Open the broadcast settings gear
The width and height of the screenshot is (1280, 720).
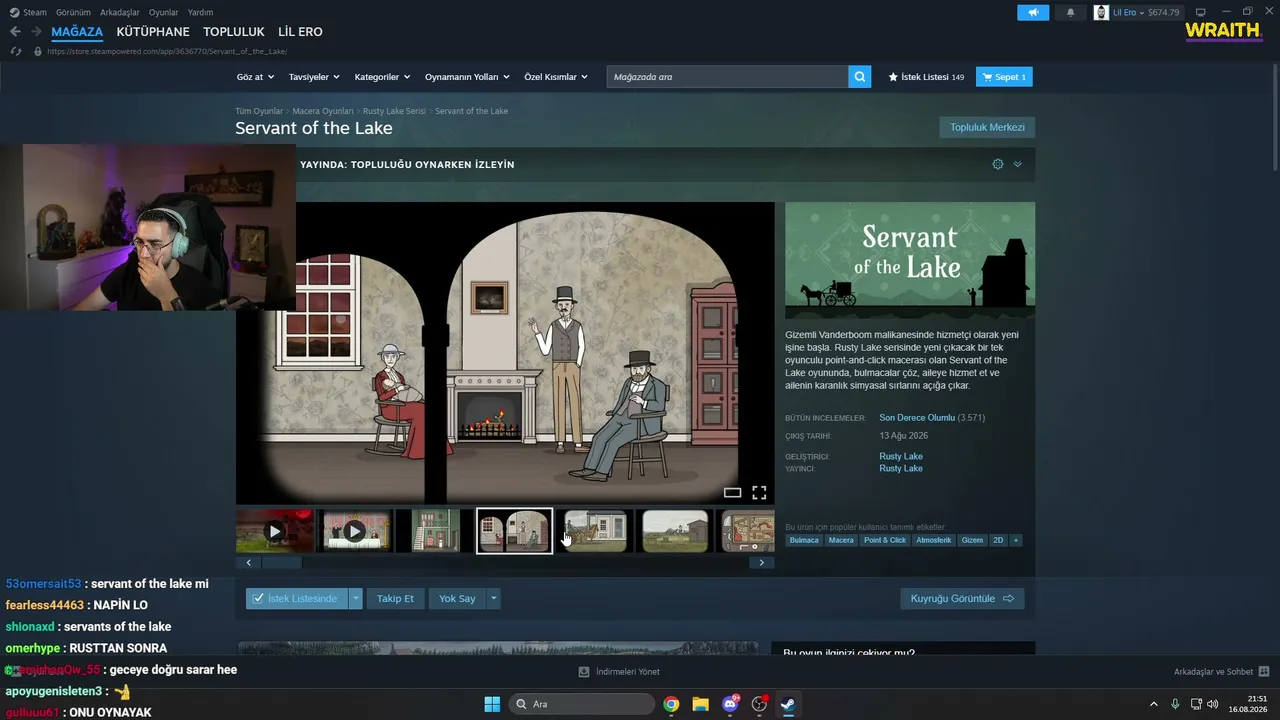pos(997,164)
